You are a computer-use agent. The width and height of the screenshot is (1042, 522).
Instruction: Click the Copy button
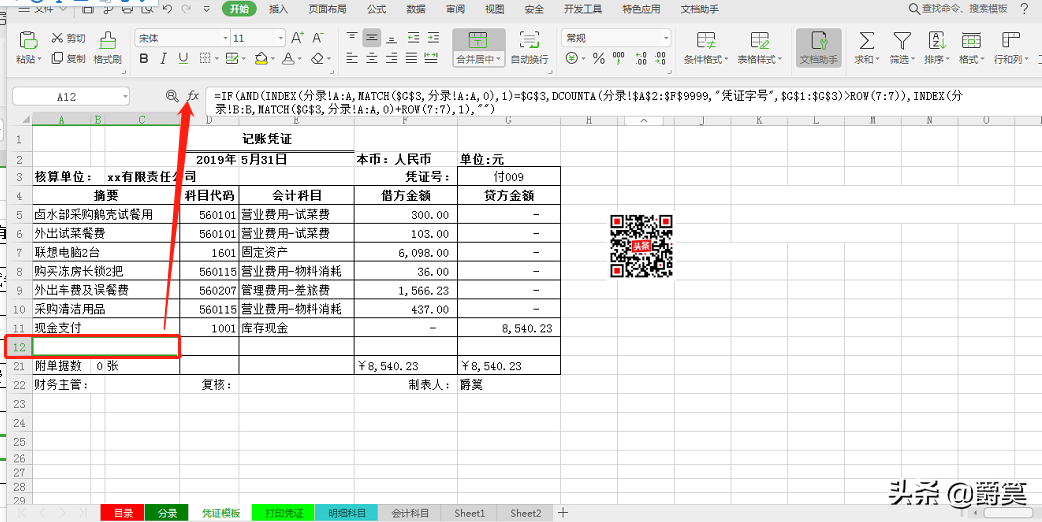pos(69,58)
